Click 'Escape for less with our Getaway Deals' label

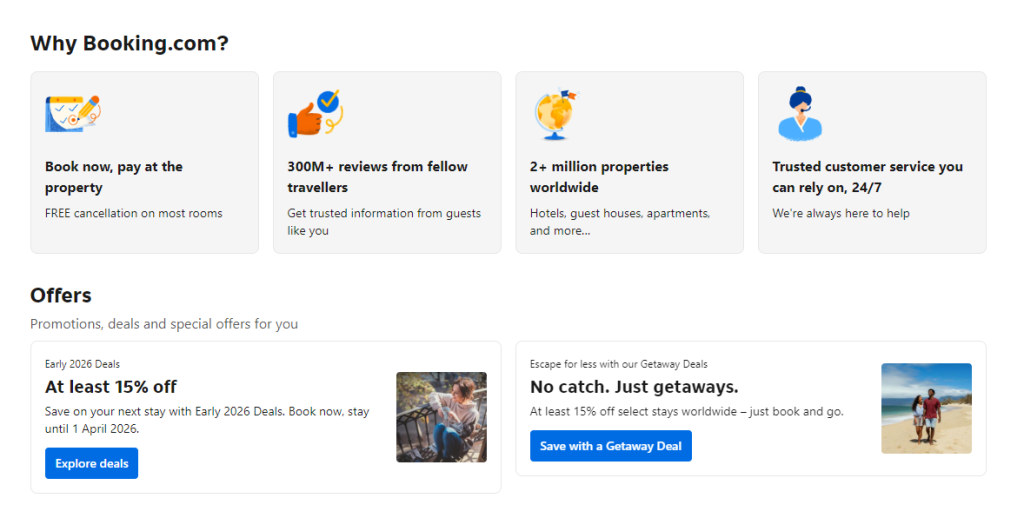click(x=618, y=364)
